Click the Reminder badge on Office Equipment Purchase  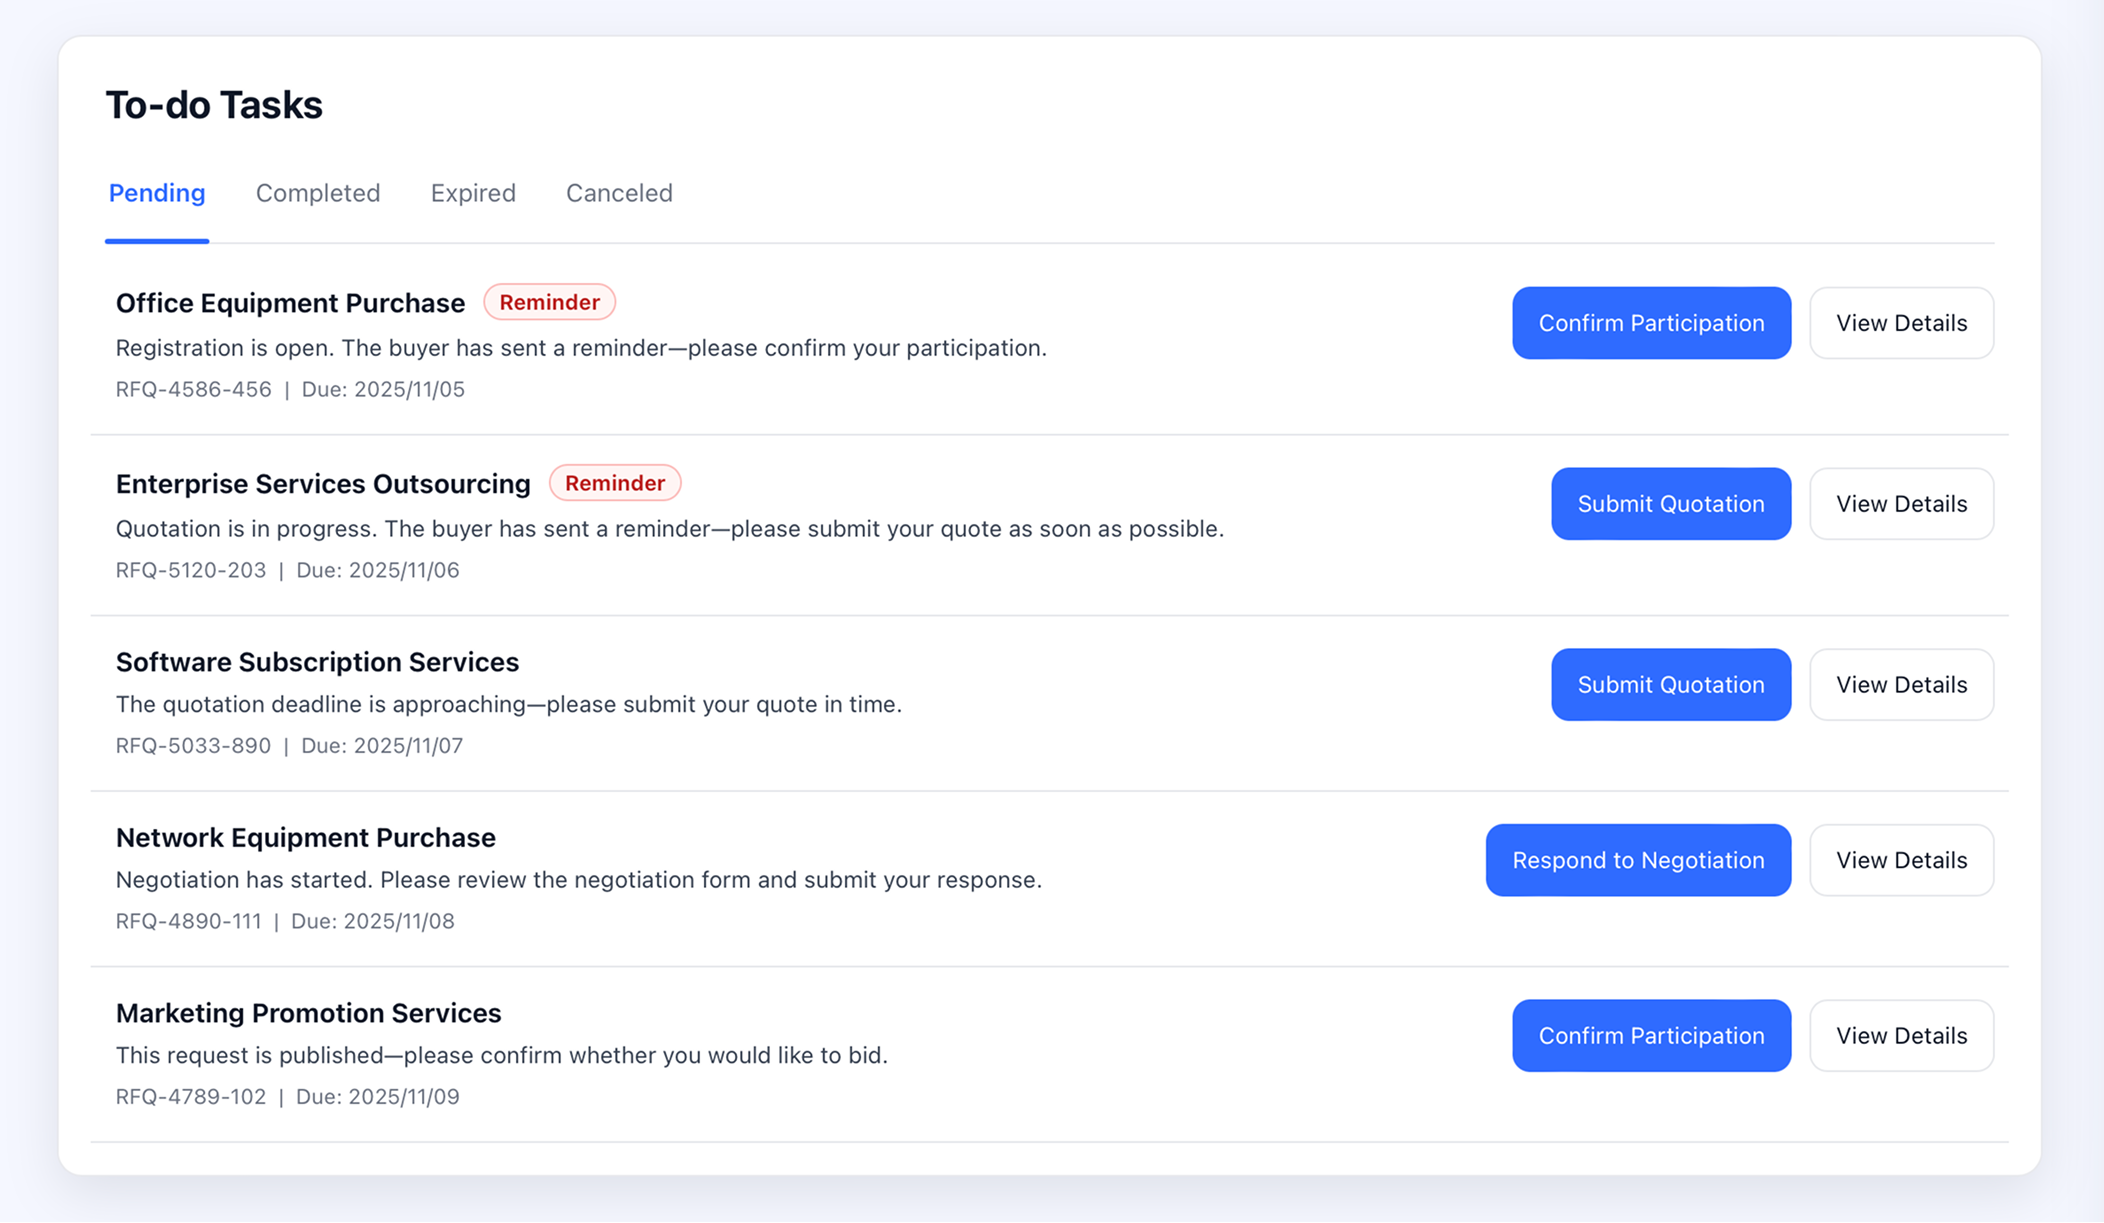pyautogui.click(x=549, y=301)
